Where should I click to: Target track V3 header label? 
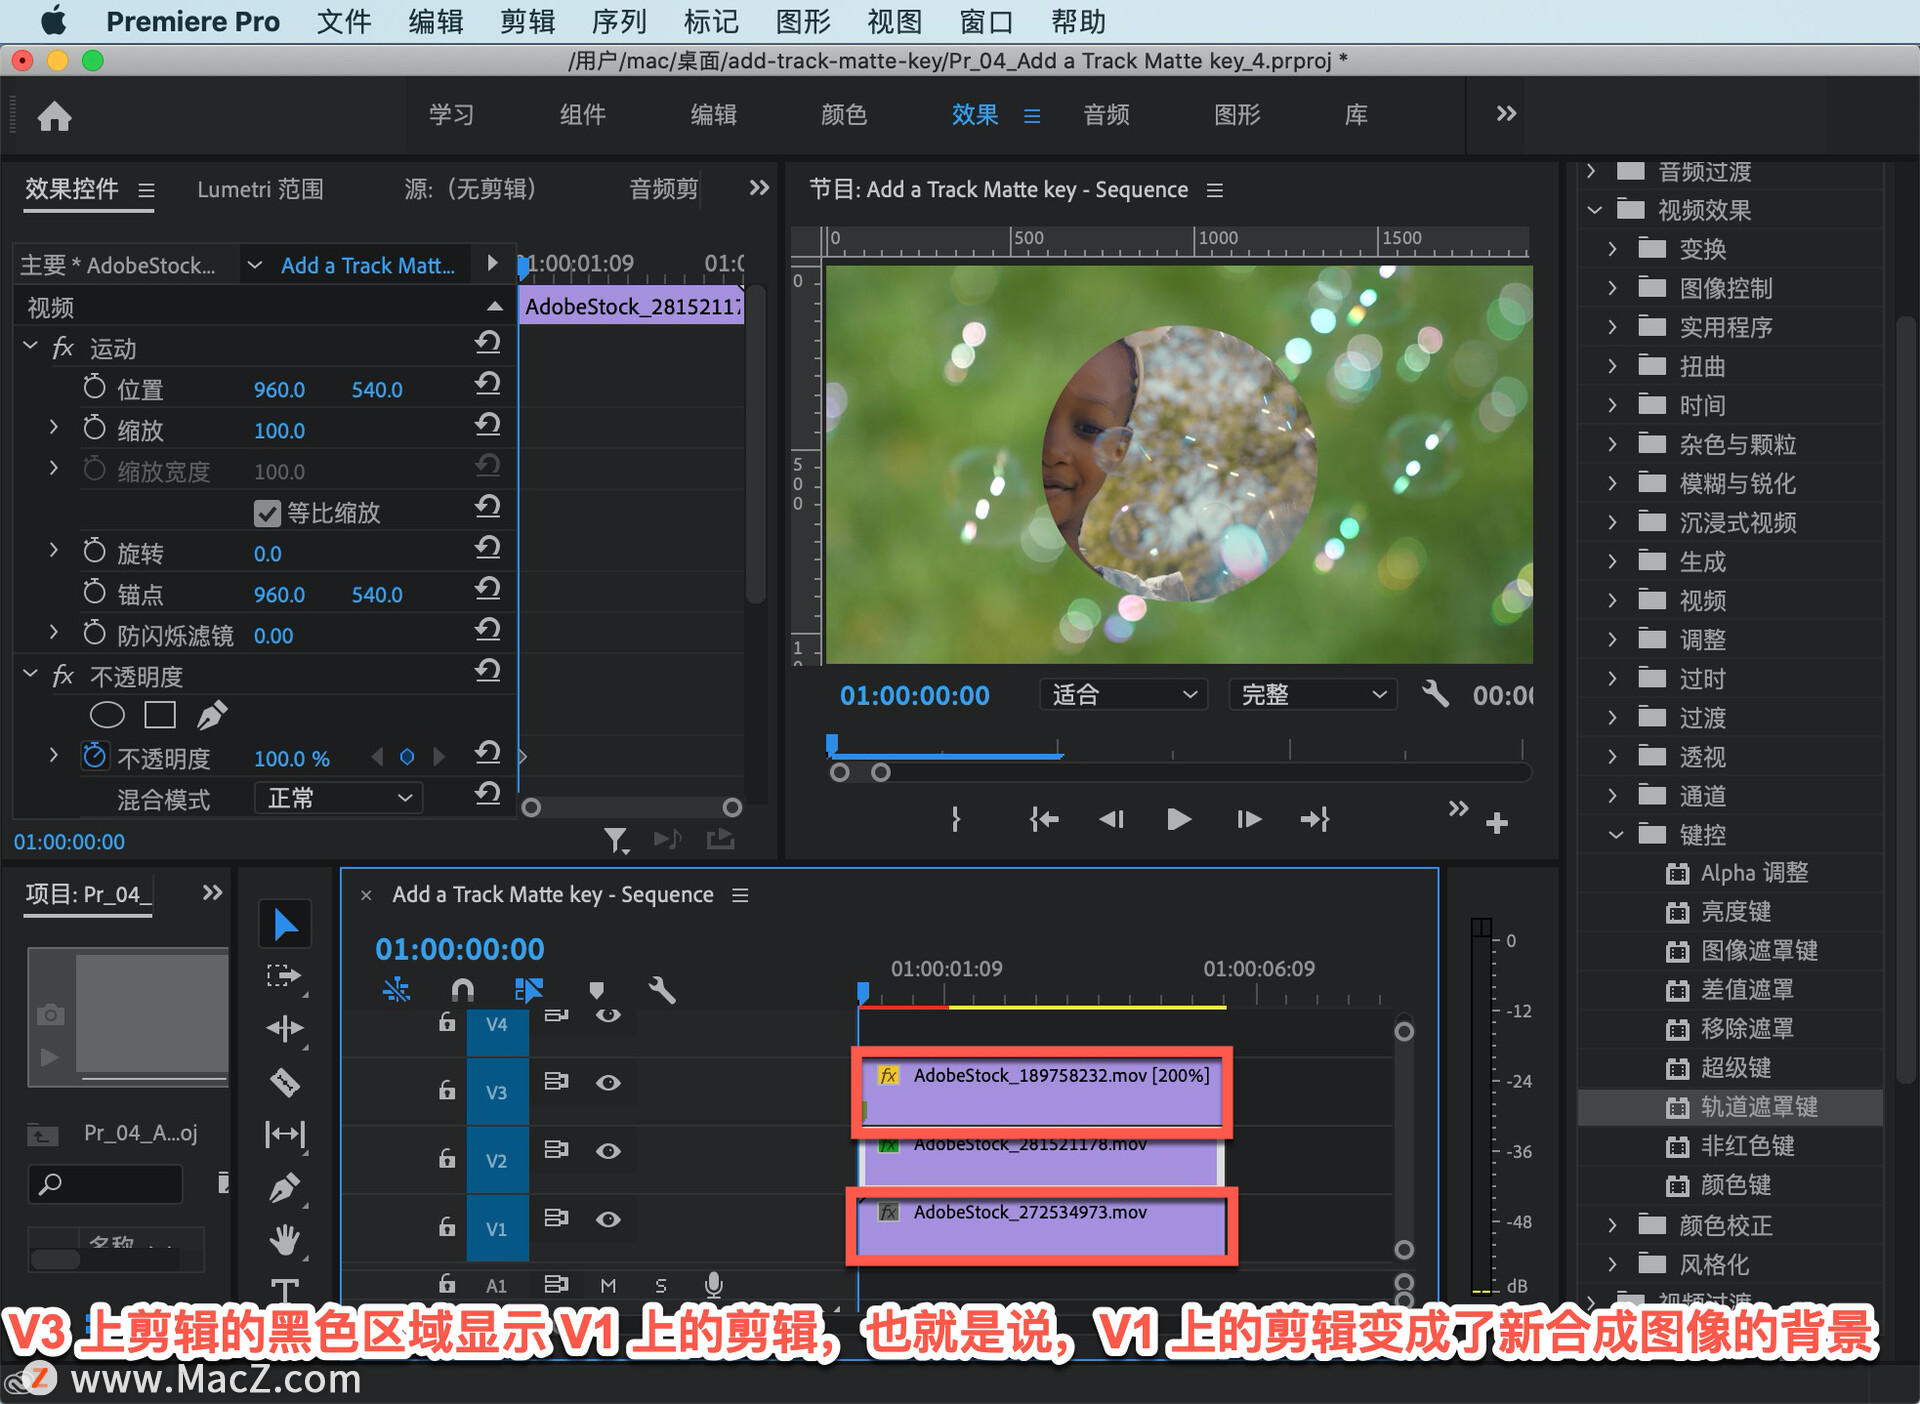[x=497, y=1092]
